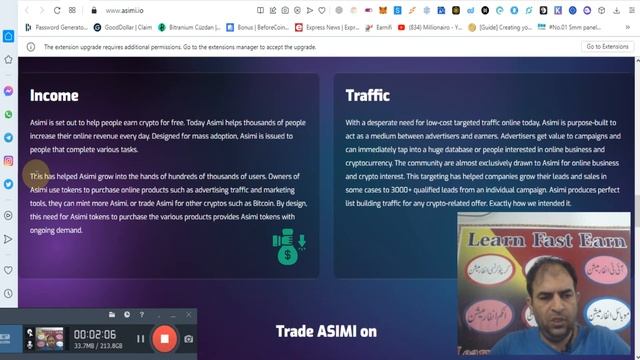Click the send arrow icon in the address bar
Image resolution: width=640 pixels, height=360 pixels.
310,11
